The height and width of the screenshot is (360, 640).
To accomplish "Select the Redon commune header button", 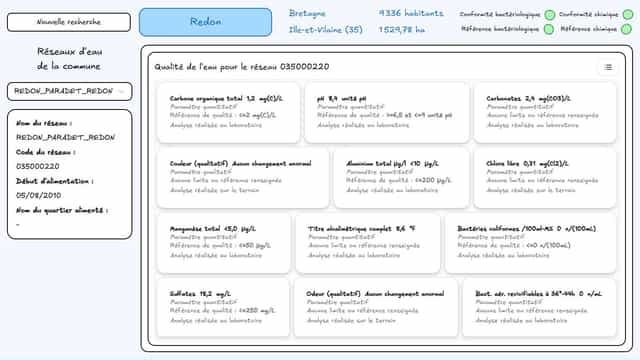I will pos(205,22).
